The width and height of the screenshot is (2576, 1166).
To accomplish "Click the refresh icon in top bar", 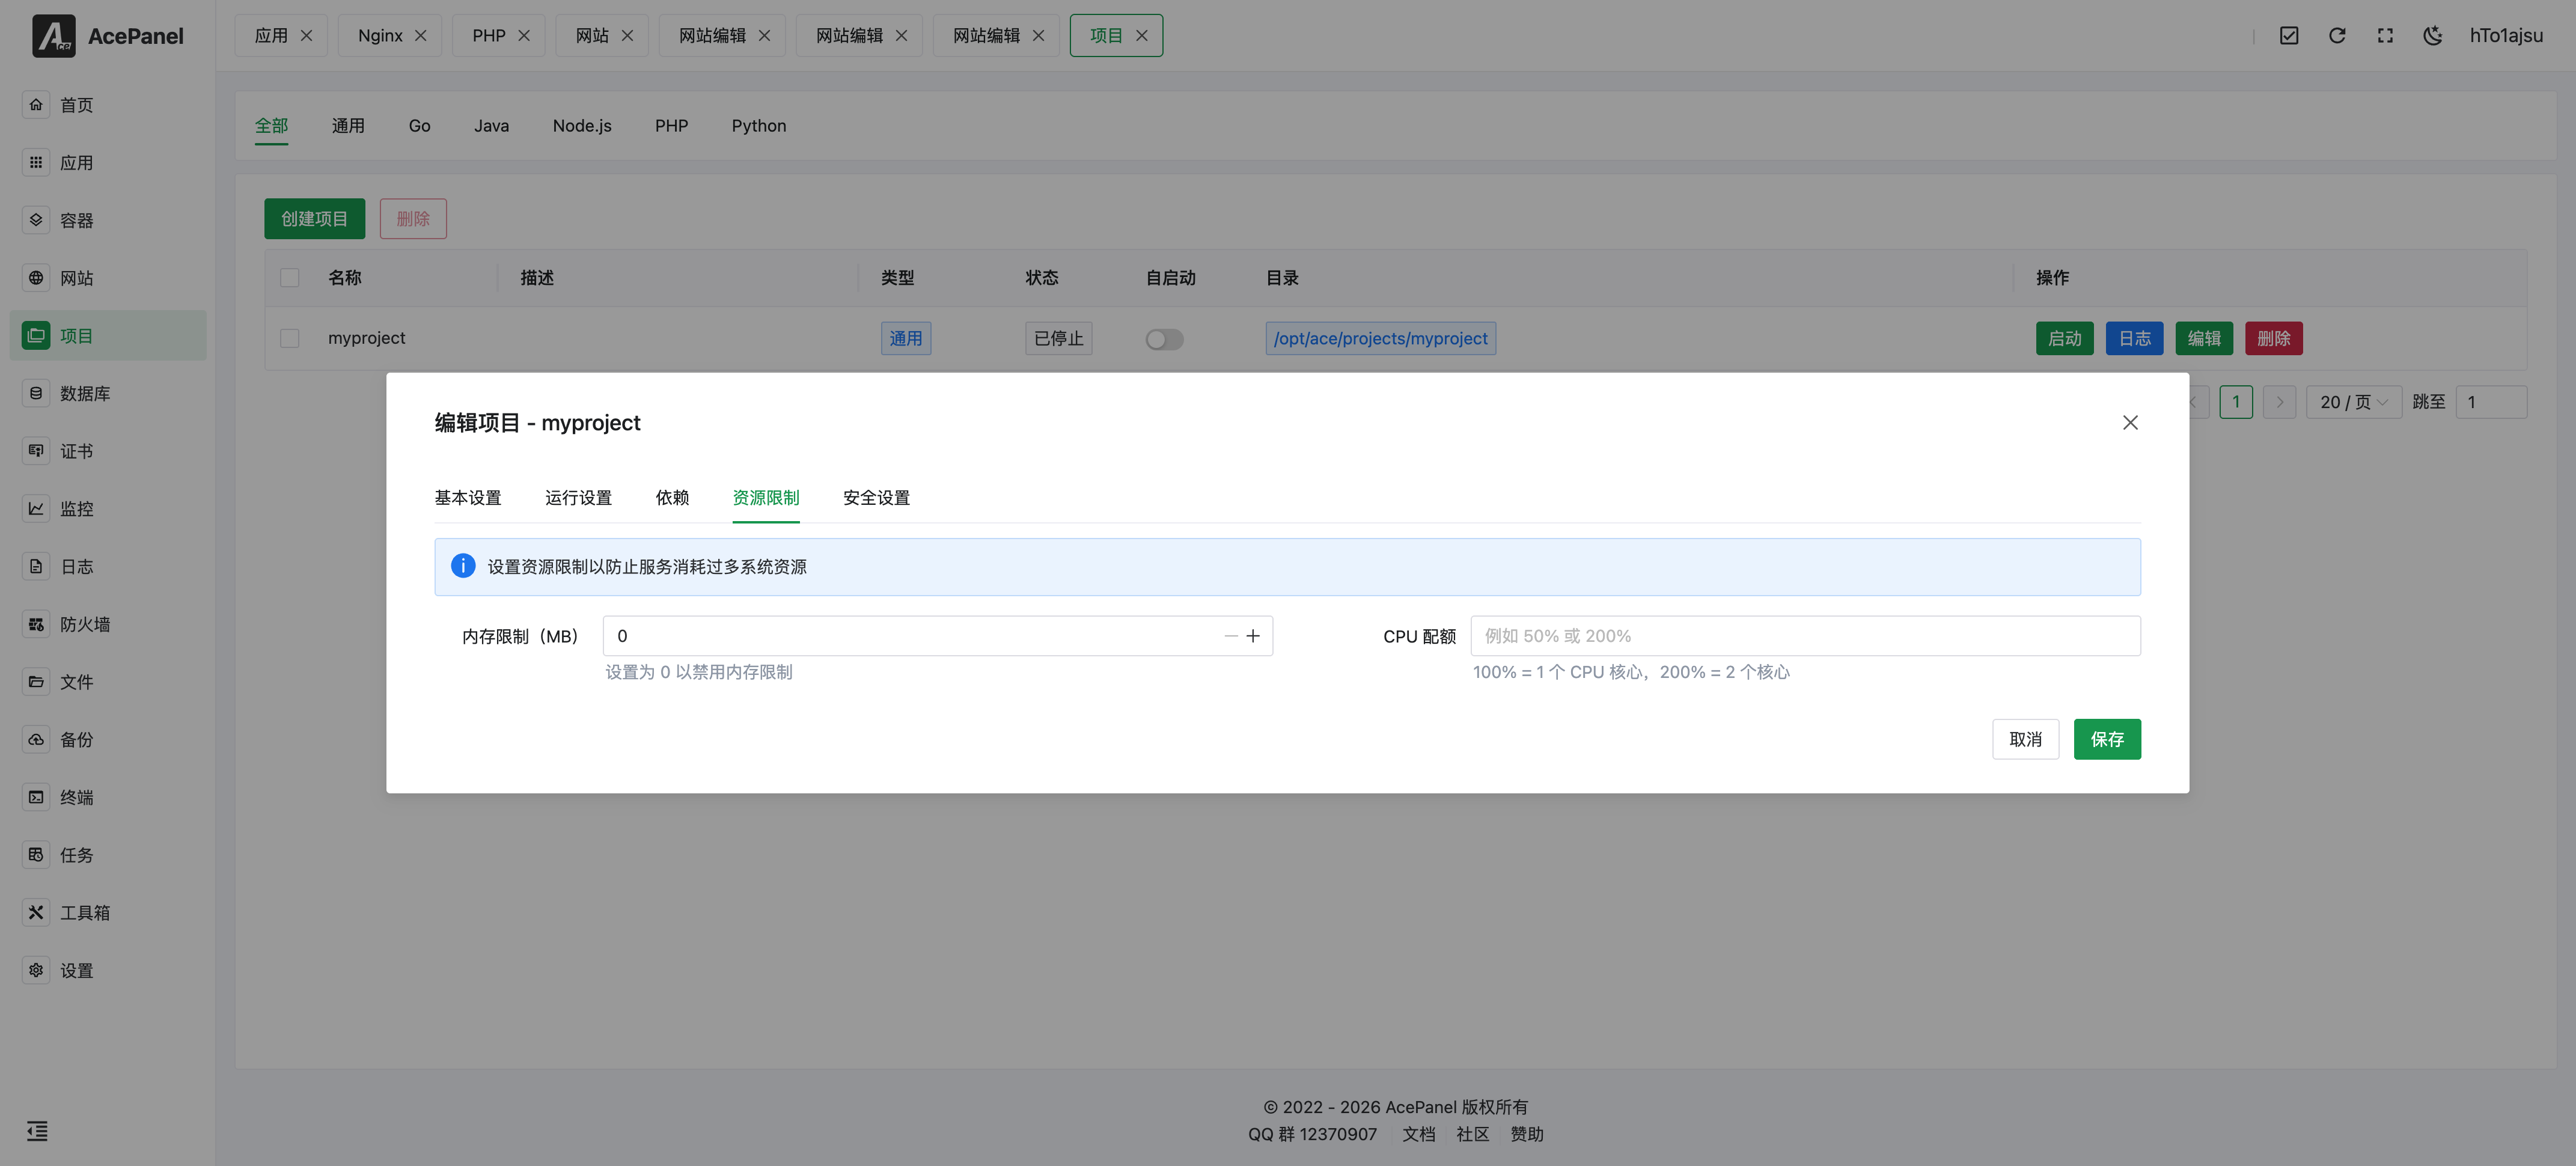I will click(2336, 36).
